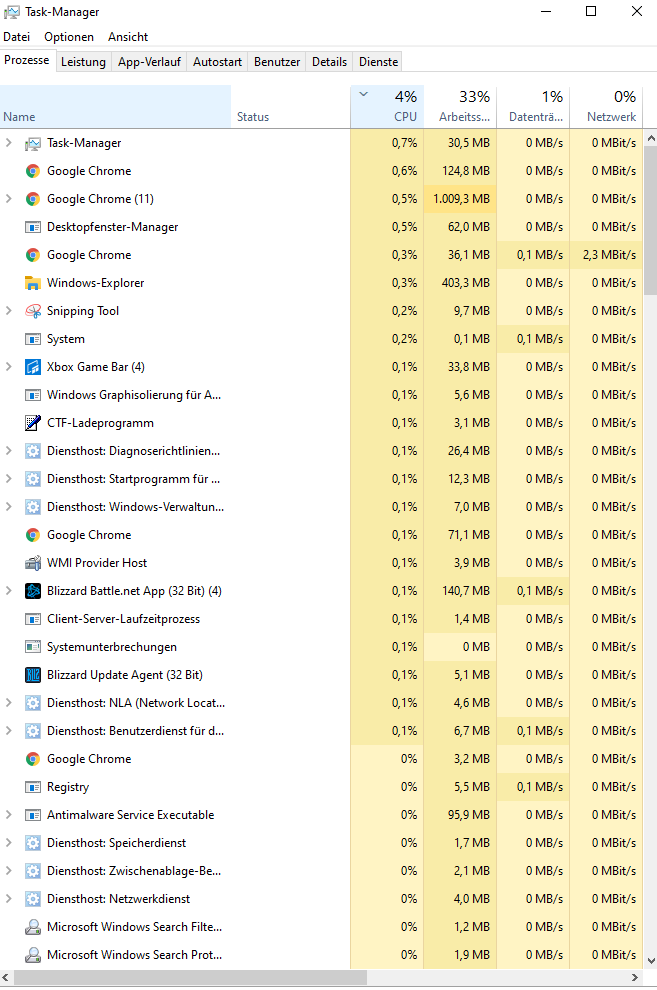Sort by the Netzwerk column header
The width and height of the screenshot is (657, 990).
click(606, 107)
